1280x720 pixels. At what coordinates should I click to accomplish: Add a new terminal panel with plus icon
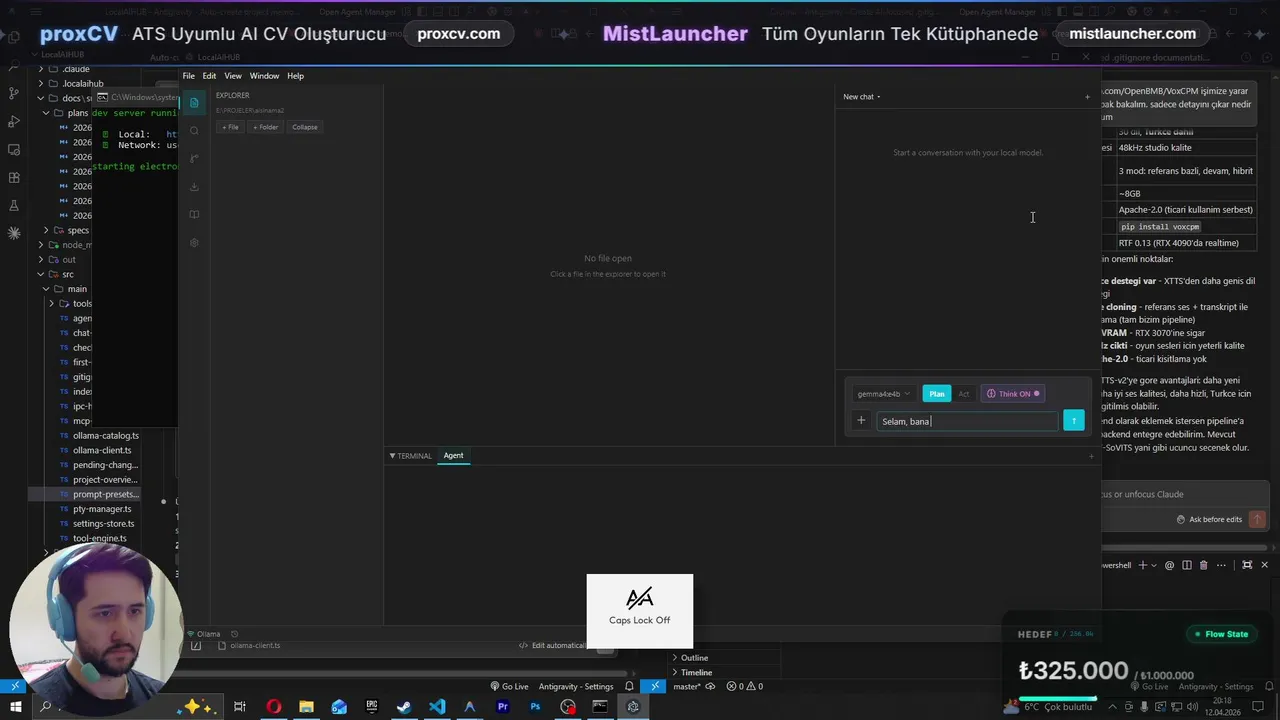(1091, 456)
